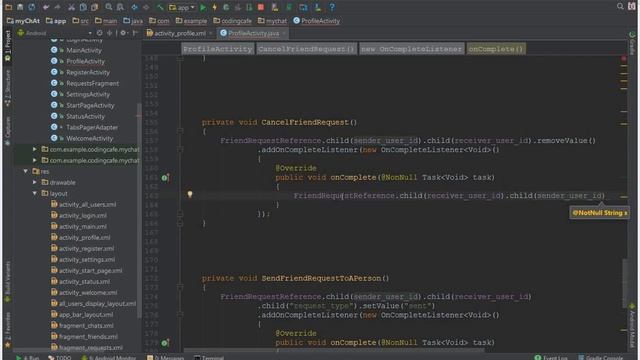The height and width of the screenshot is (360, 640).
Task: Expand the drawable folder
Action: click(35, 182)
